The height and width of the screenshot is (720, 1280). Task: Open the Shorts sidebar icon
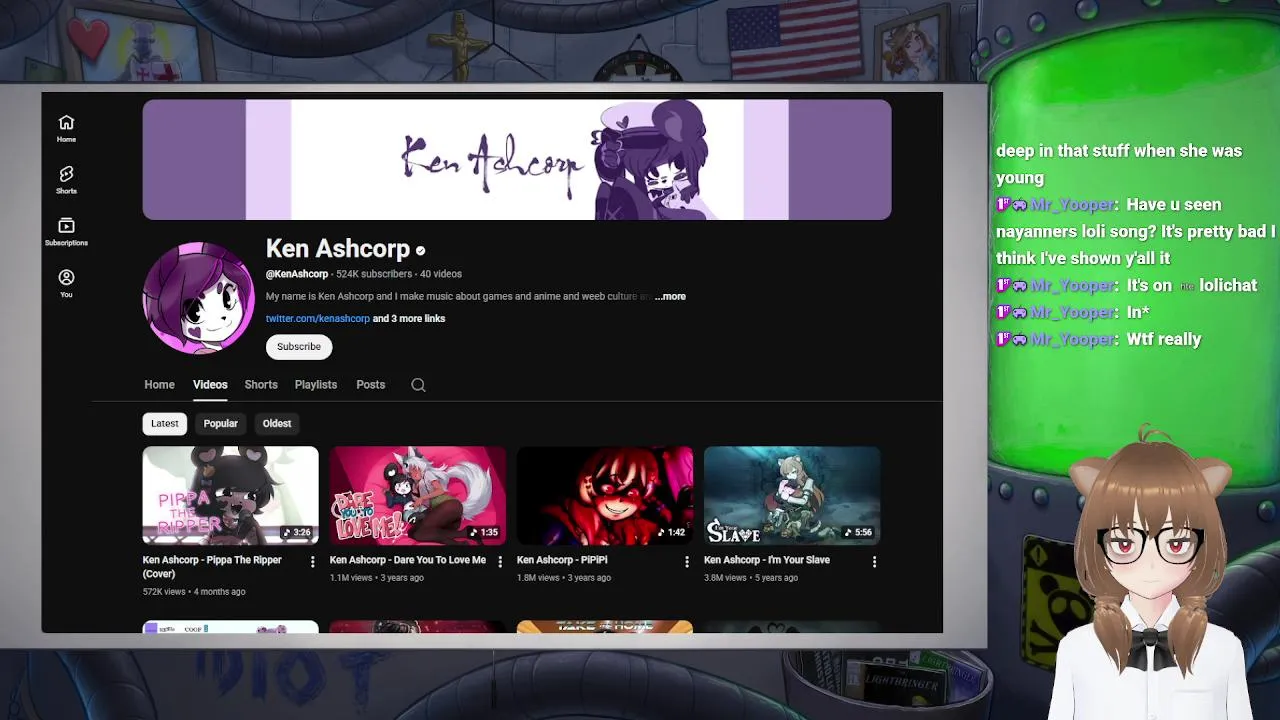66,180
